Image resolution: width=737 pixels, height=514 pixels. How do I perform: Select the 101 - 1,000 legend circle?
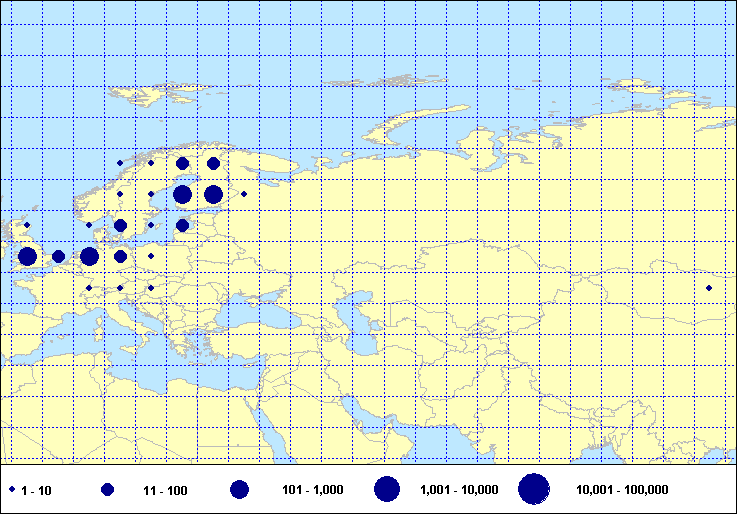point(239,490)
